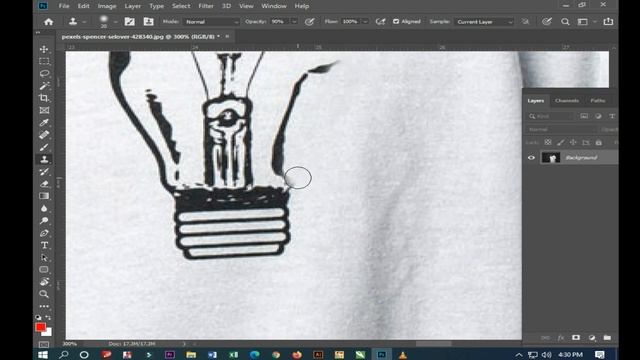This screenshot has height=360, width=640.
Task: Open the Type menu
Action: click(156, 6)
